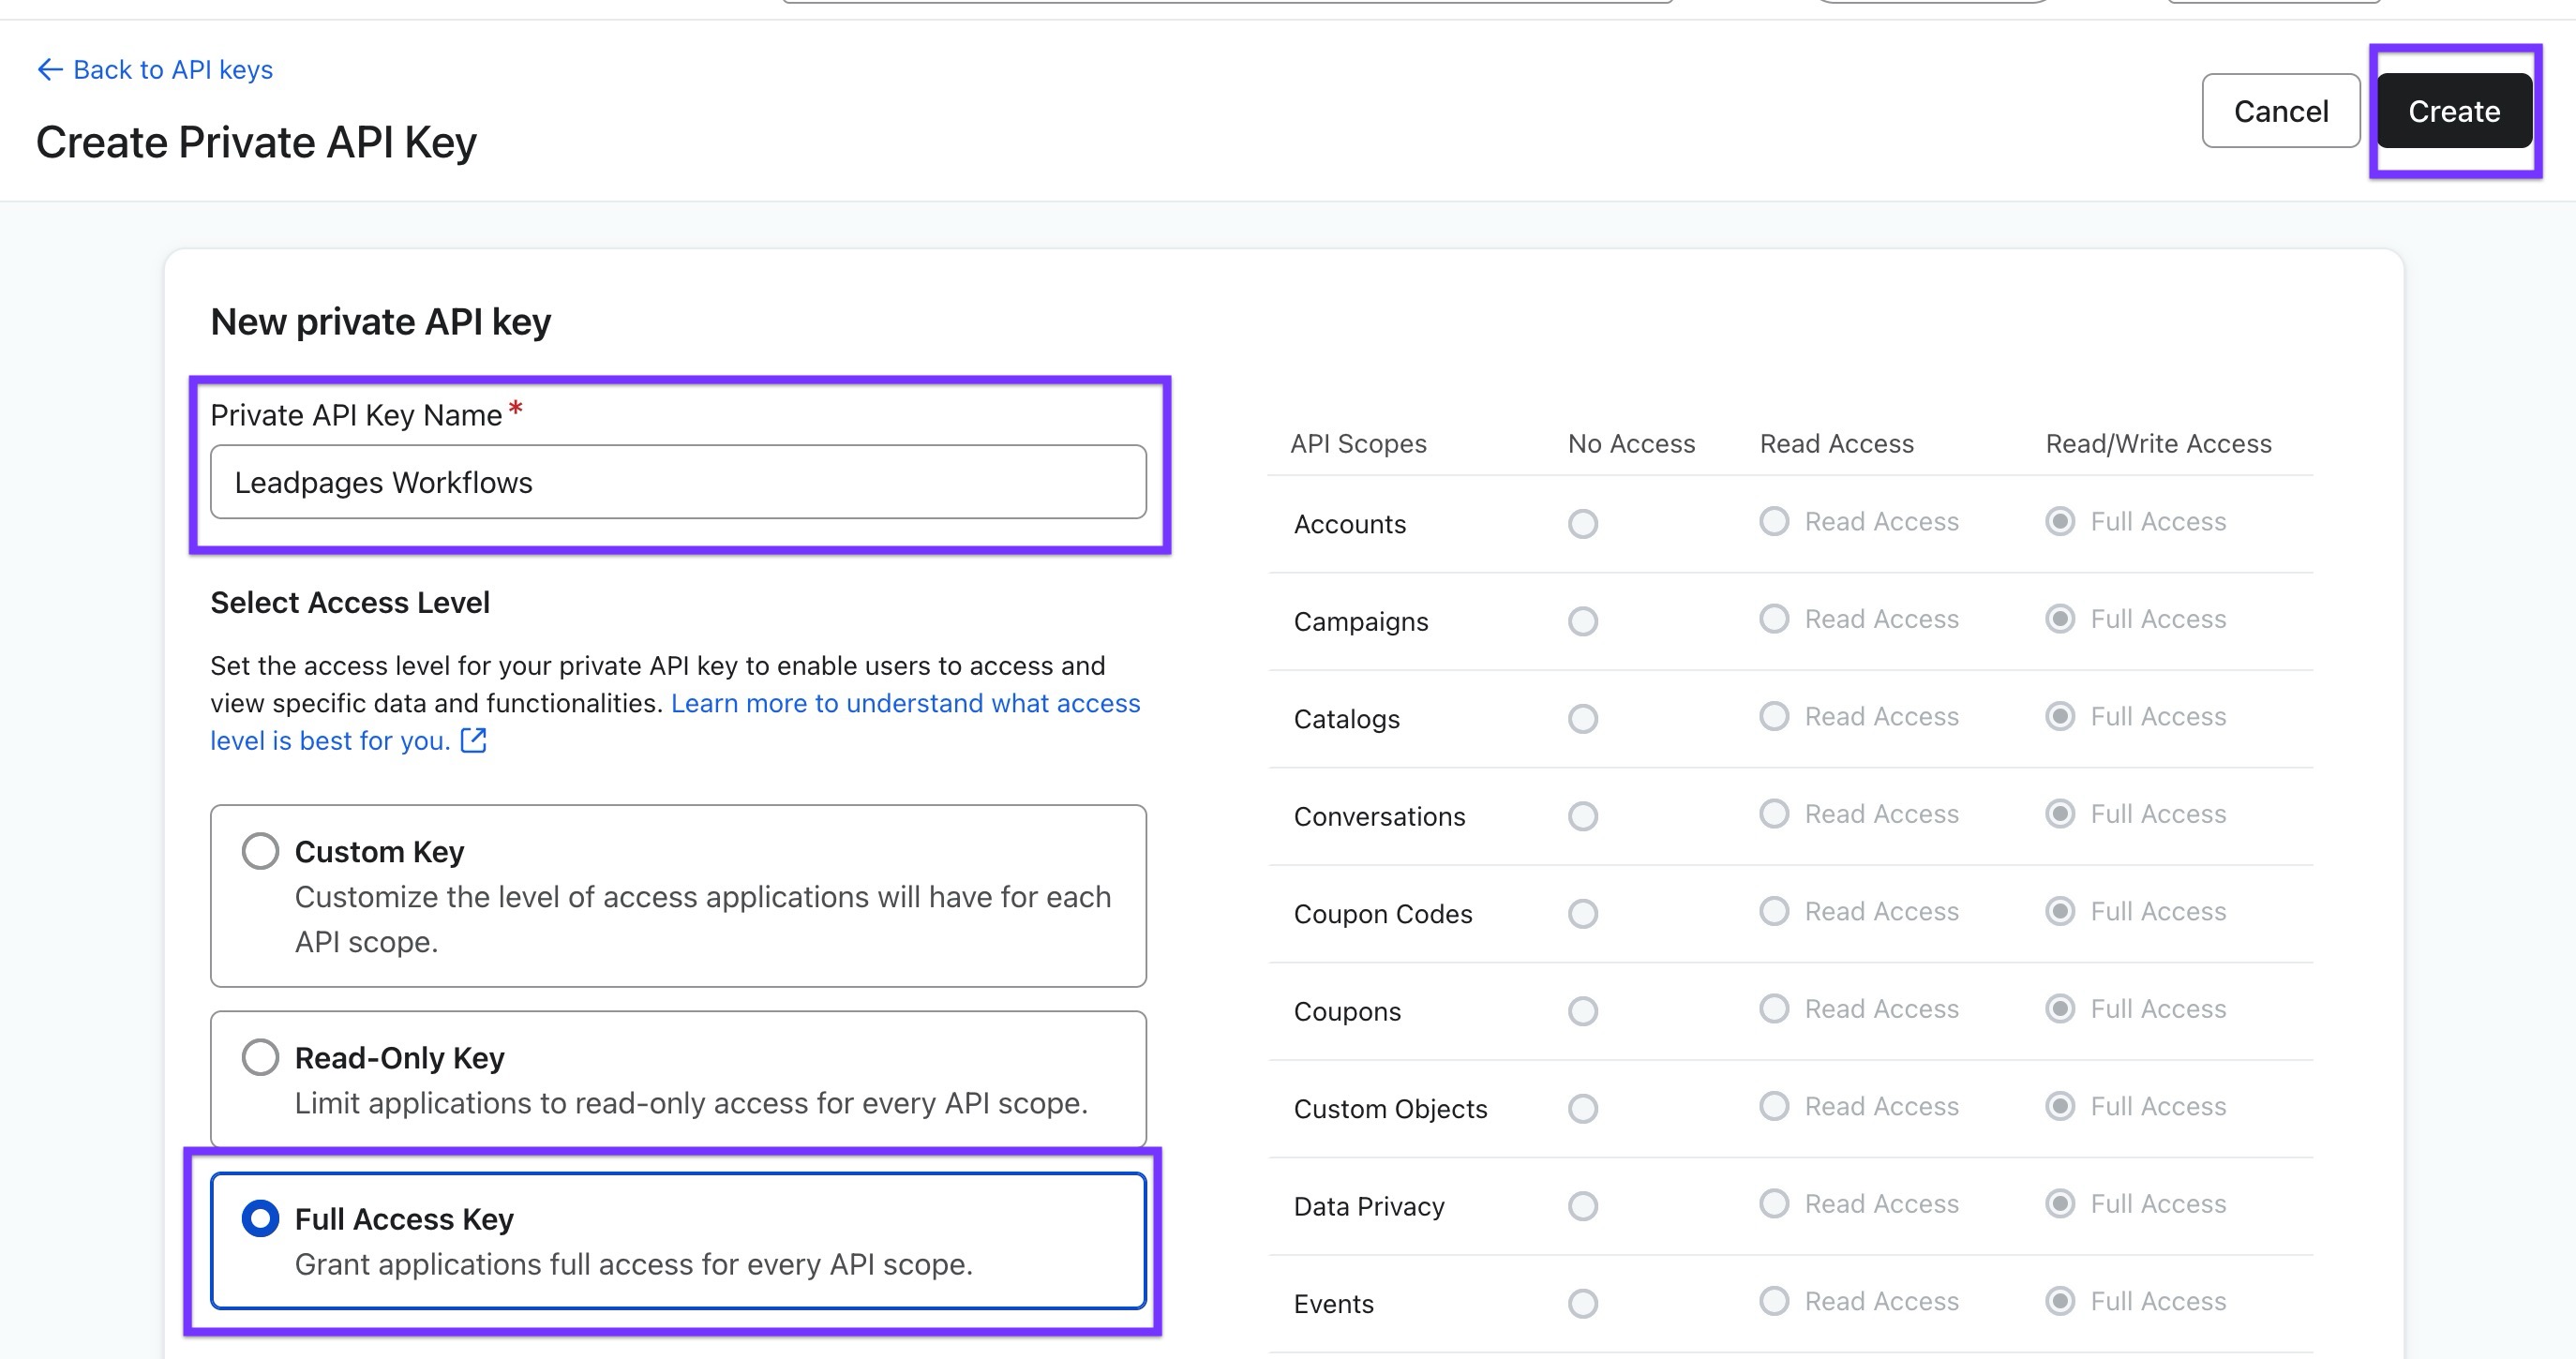Choose Read Access for Accounts
The image size is (2576, 1359).
tap(1774, 521)
